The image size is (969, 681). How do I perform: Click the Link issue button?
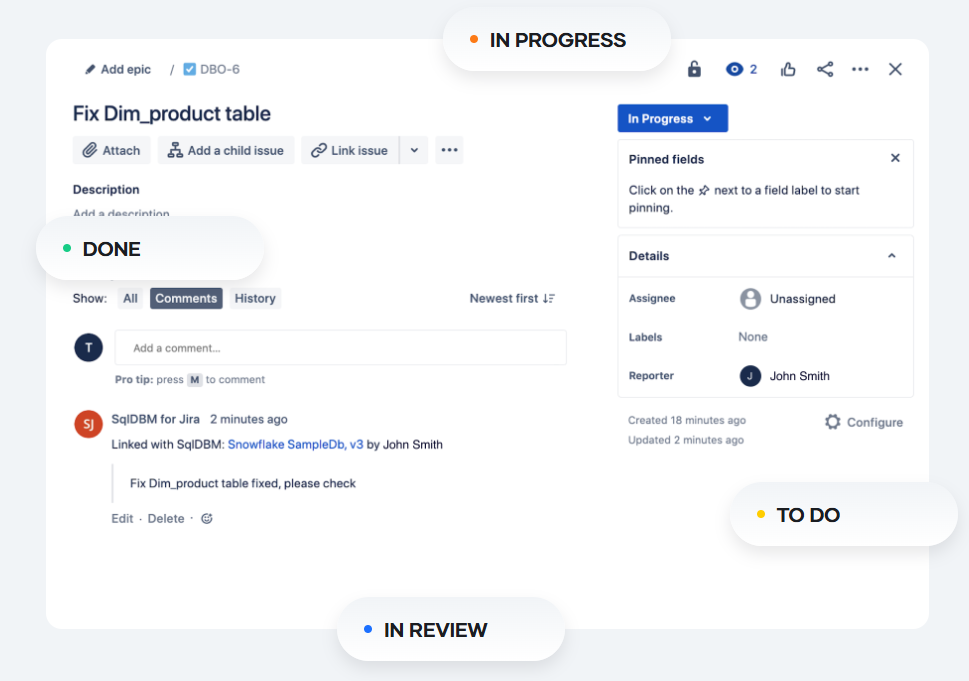350,150
